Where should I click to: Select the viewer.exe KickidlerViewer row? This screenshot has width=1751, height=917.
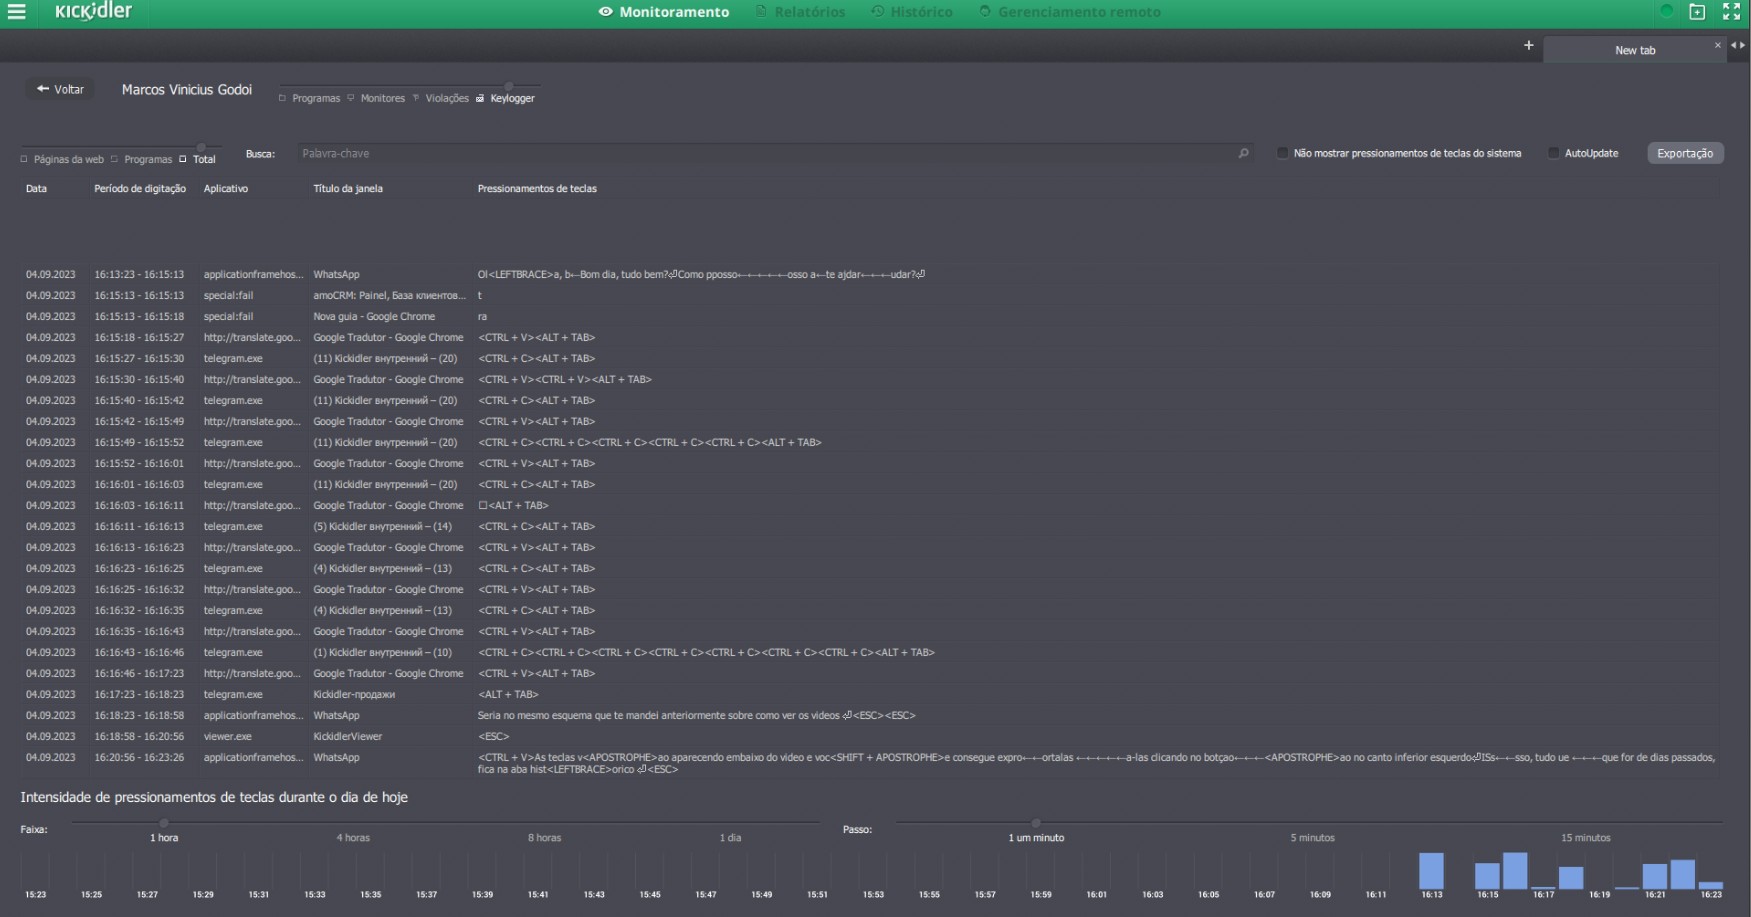pos(870,736)
